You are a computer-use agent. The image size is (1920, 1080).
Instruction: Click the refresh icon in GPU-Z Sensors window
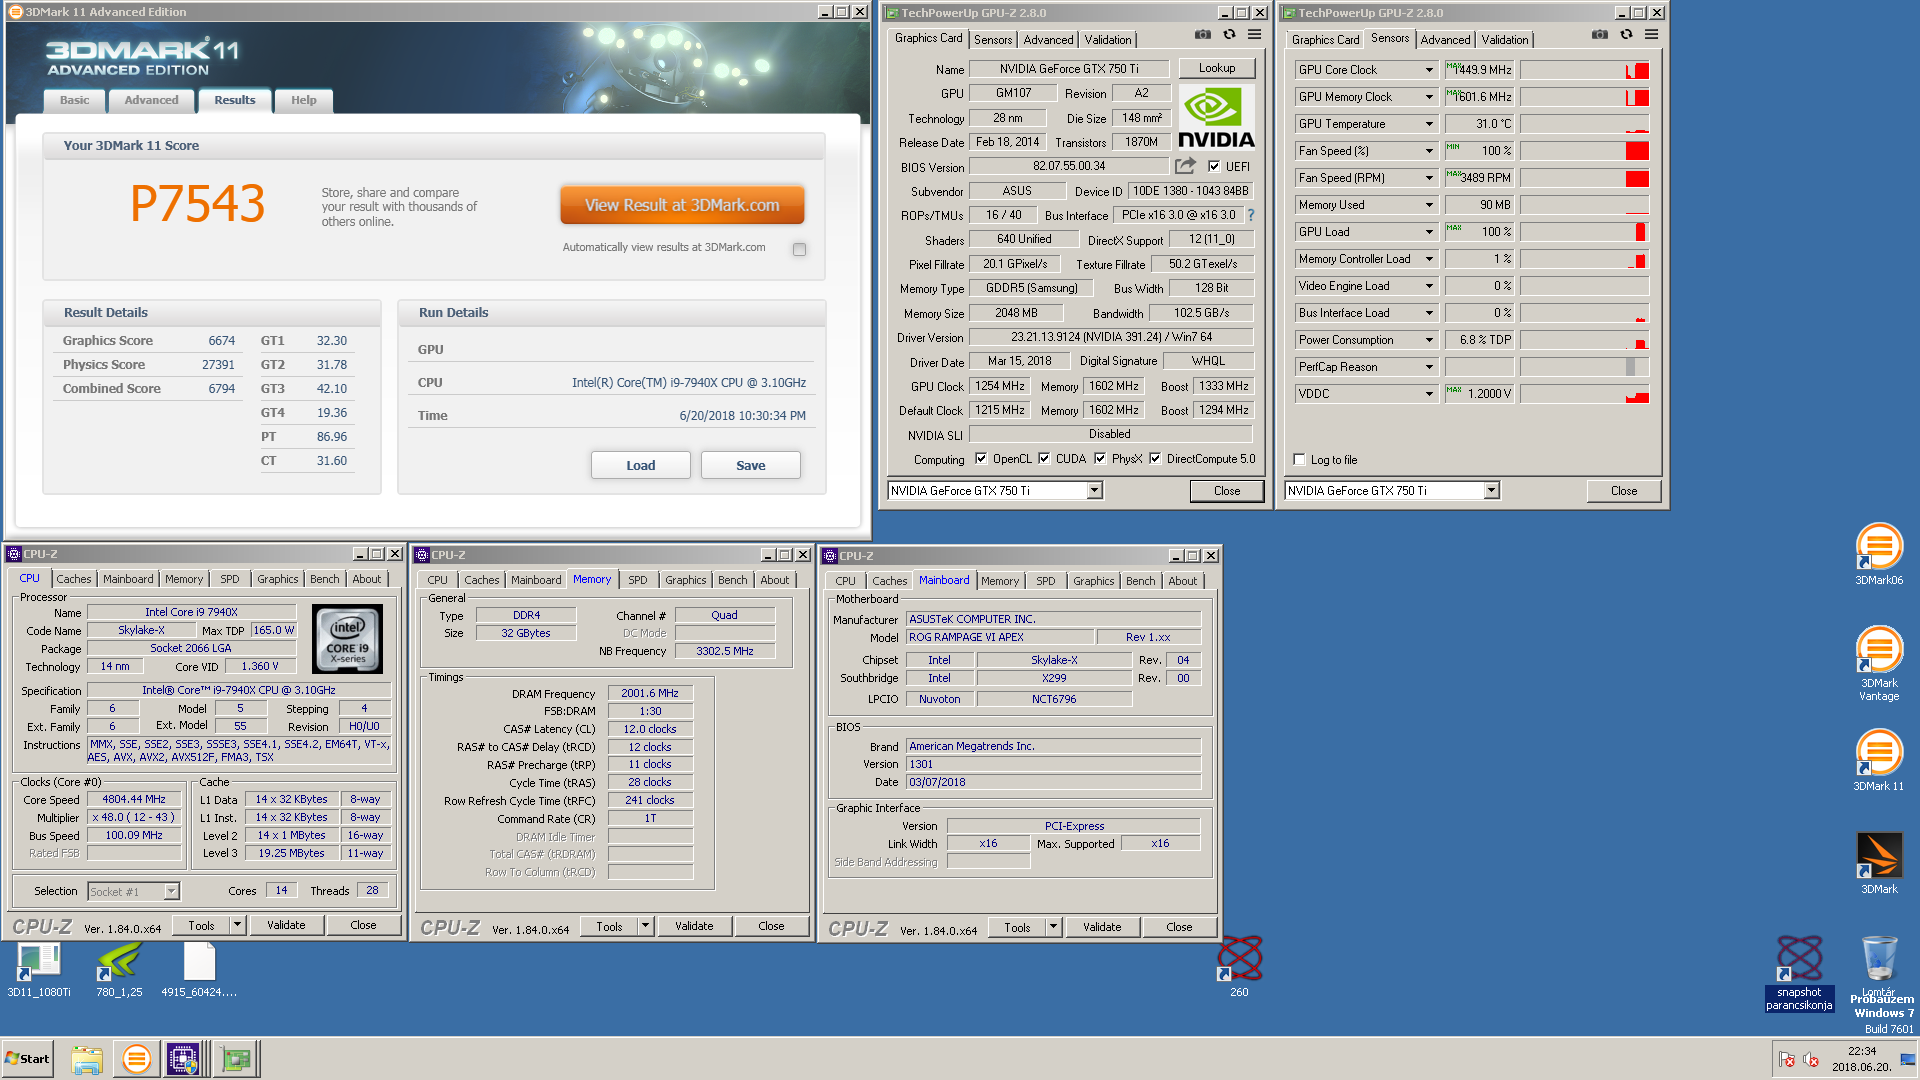point(1626,35)
